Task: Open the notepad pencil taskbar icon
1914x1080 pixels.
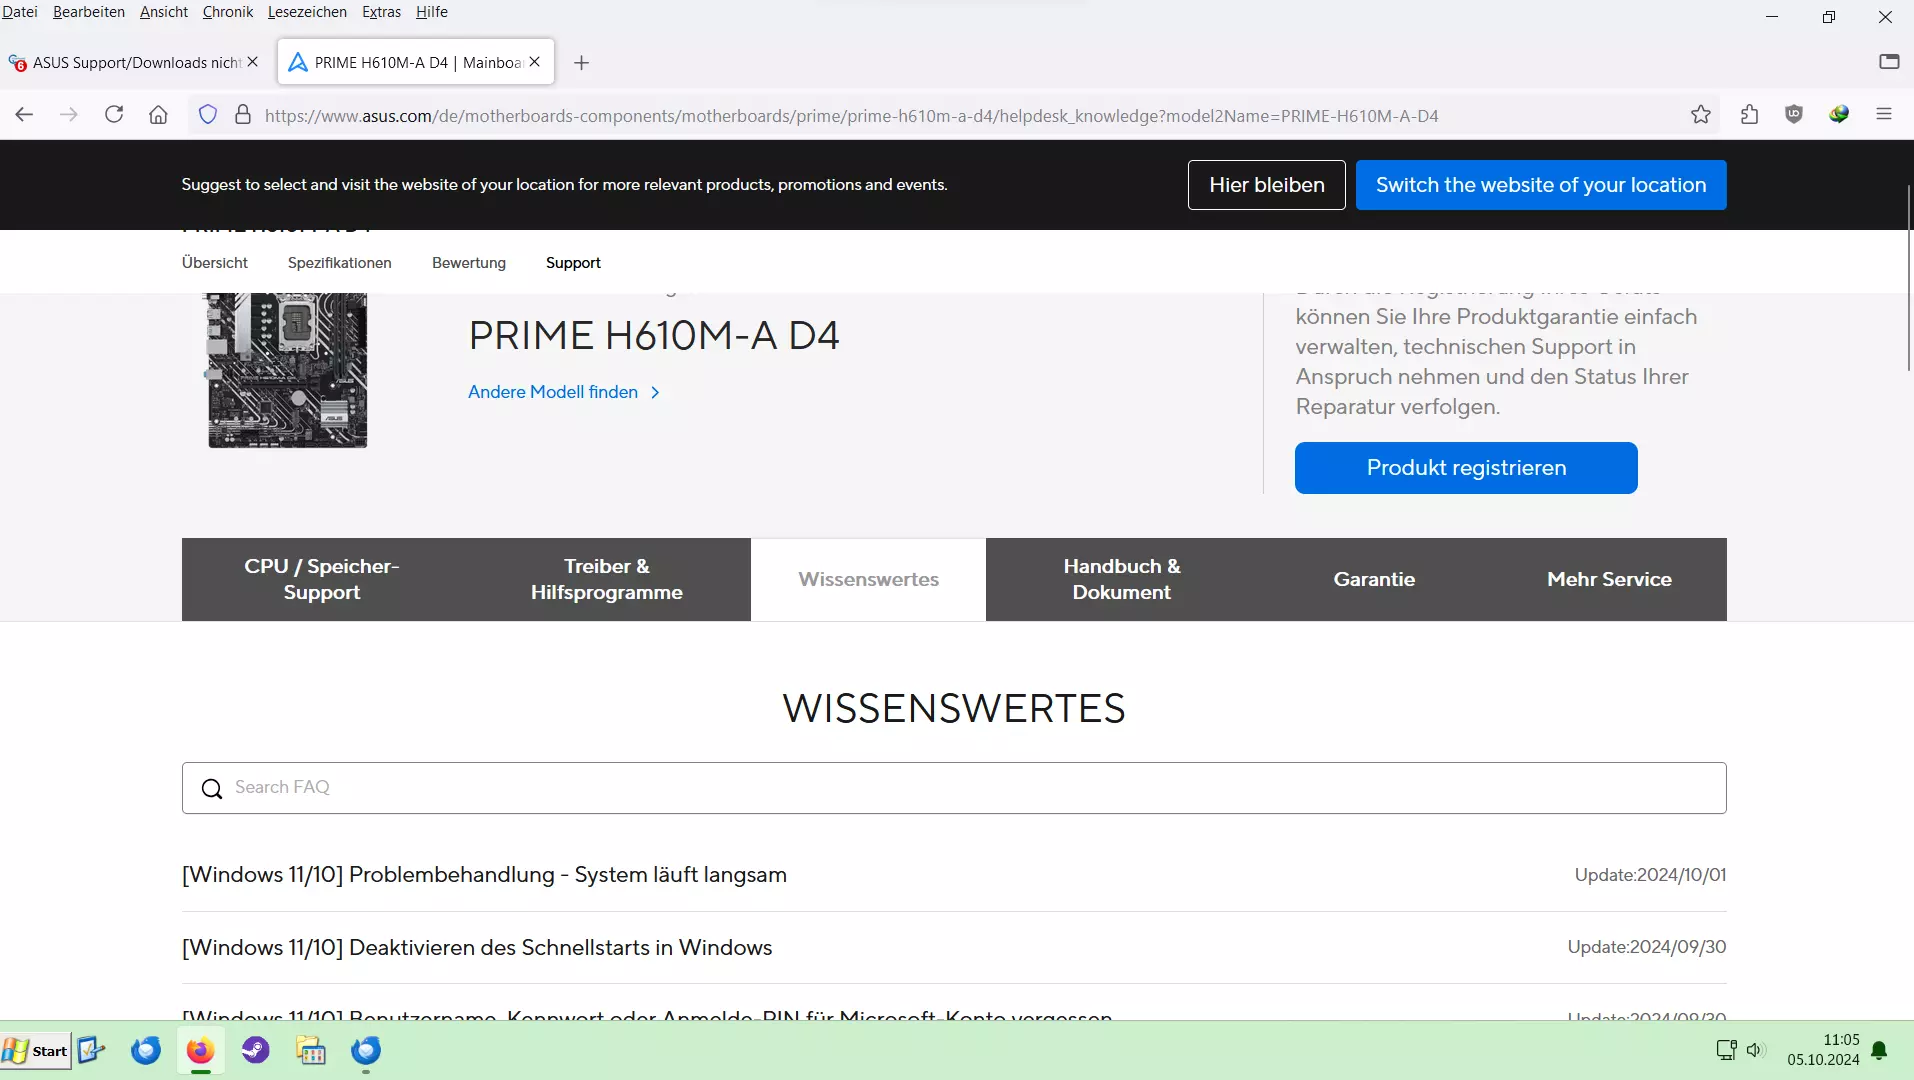Action: [91, 1050]
